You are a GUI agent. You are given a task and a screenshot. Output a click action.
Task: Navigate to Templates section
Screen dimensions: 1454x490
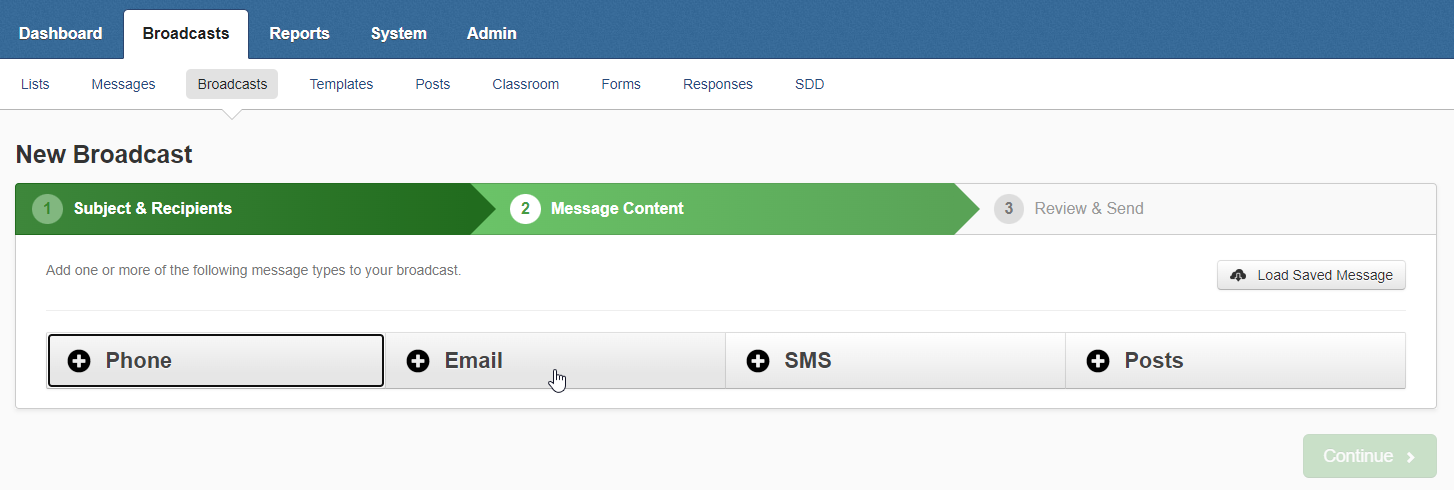tap(341, 84)
